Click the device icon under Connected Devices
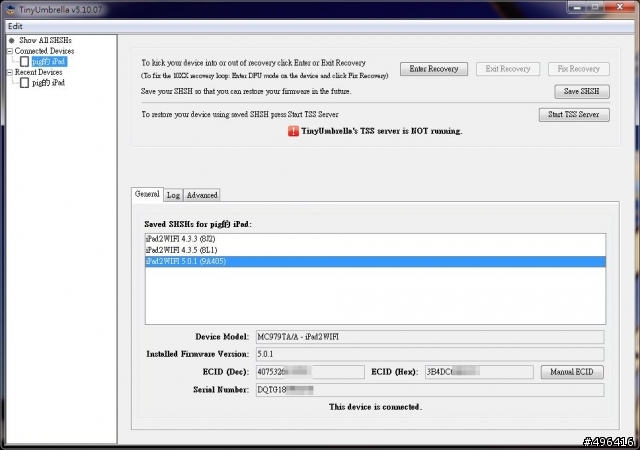Screen dimensions: 640x450 pos(24,62)
